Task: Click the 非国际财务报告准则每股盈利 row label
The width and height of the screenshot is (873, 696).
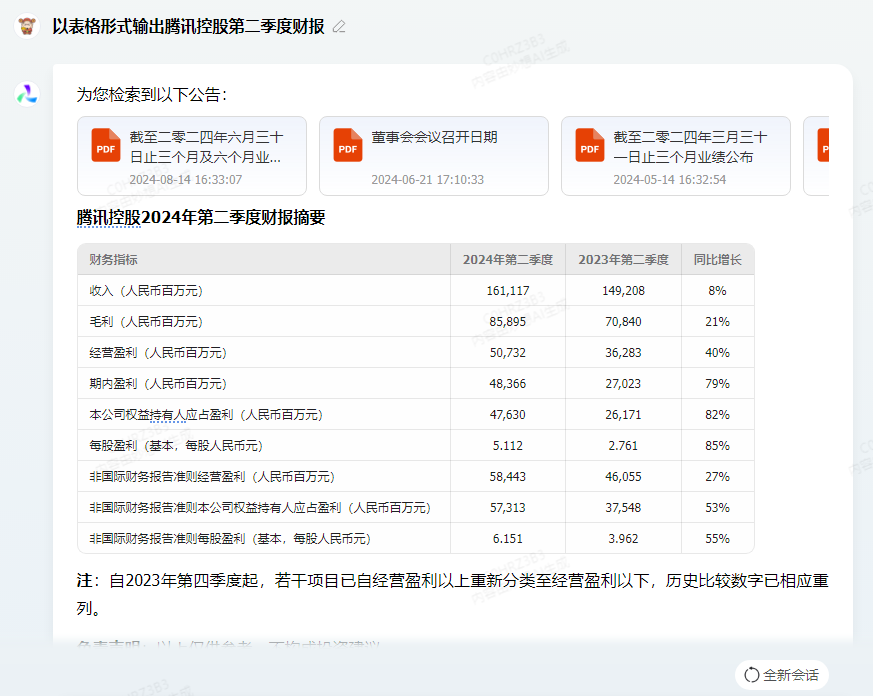Action: point(230,539)
